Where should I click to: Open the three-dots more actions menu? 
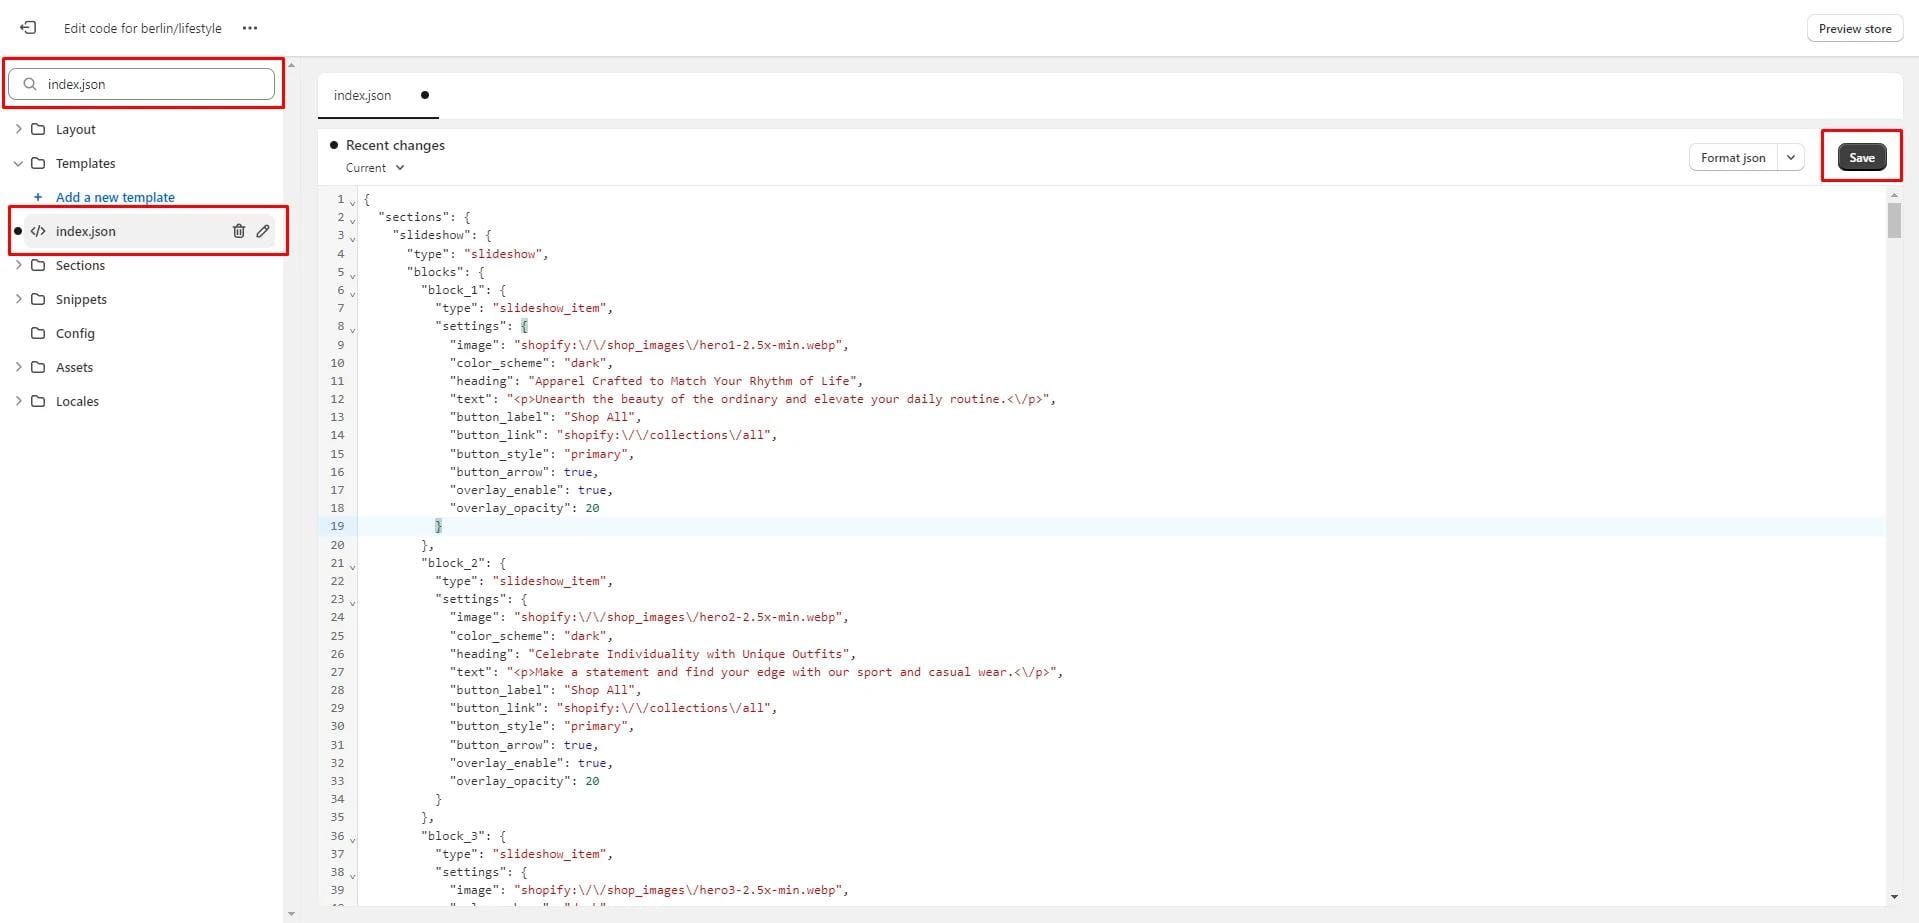250,28
